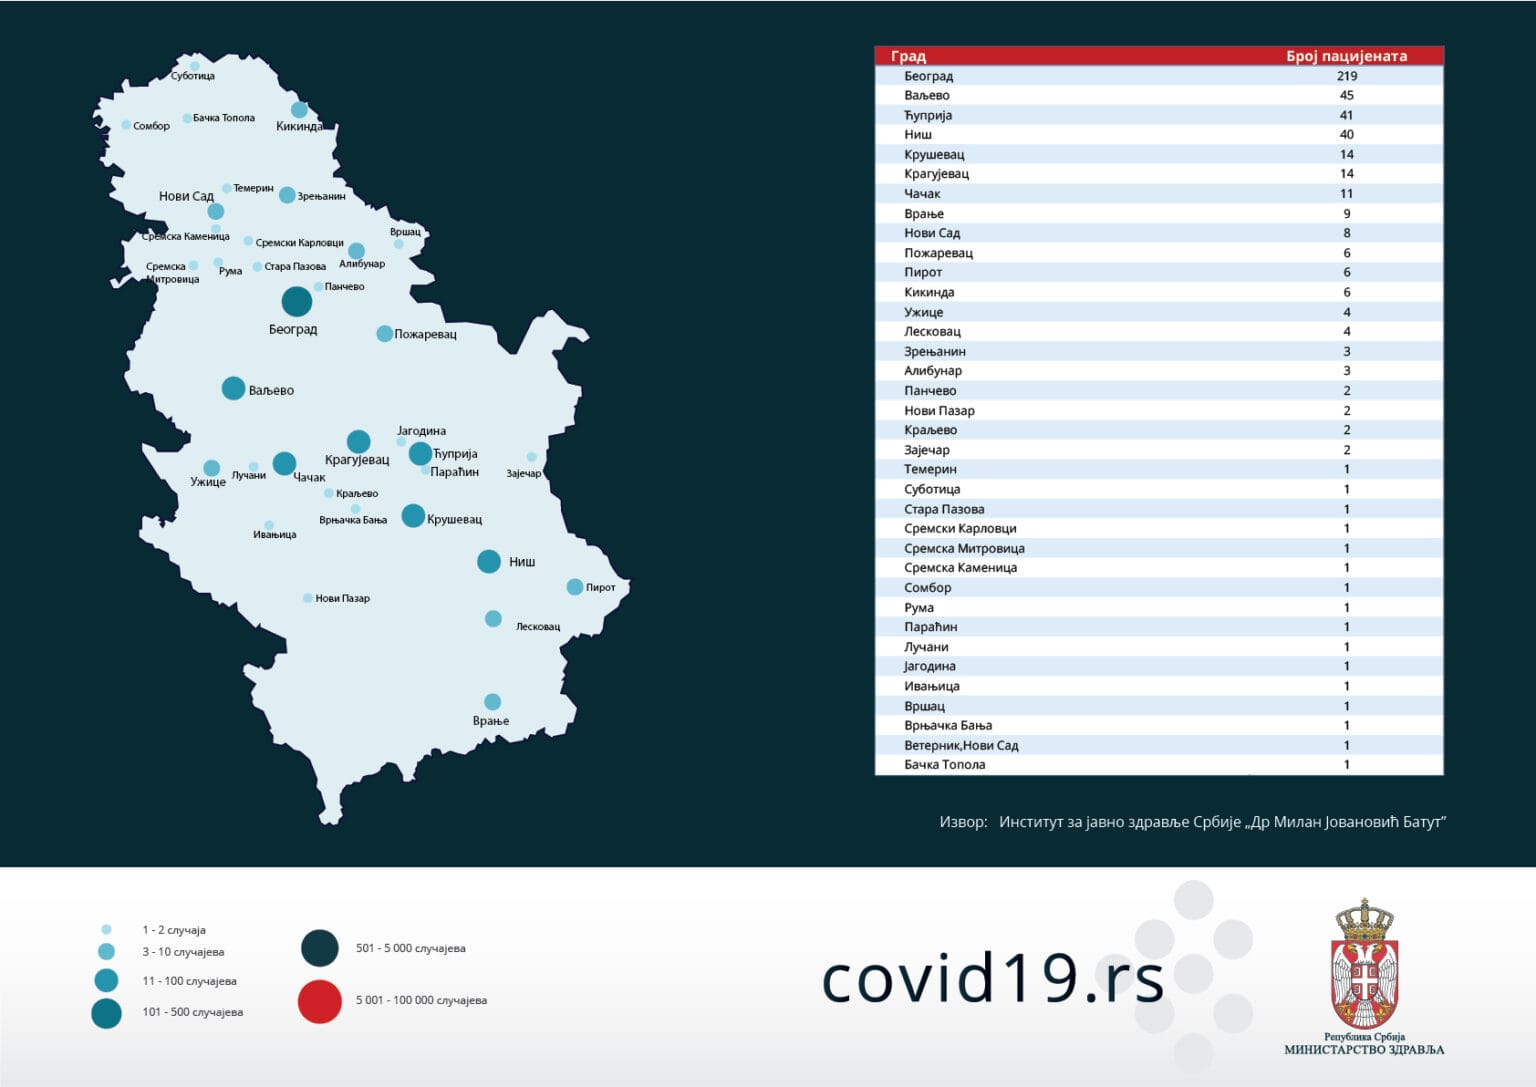Screen dimensions: 1536x1087
Task: Select the Пожаревац circle on map
Action: pyautogui.click(x=384, y=333)
